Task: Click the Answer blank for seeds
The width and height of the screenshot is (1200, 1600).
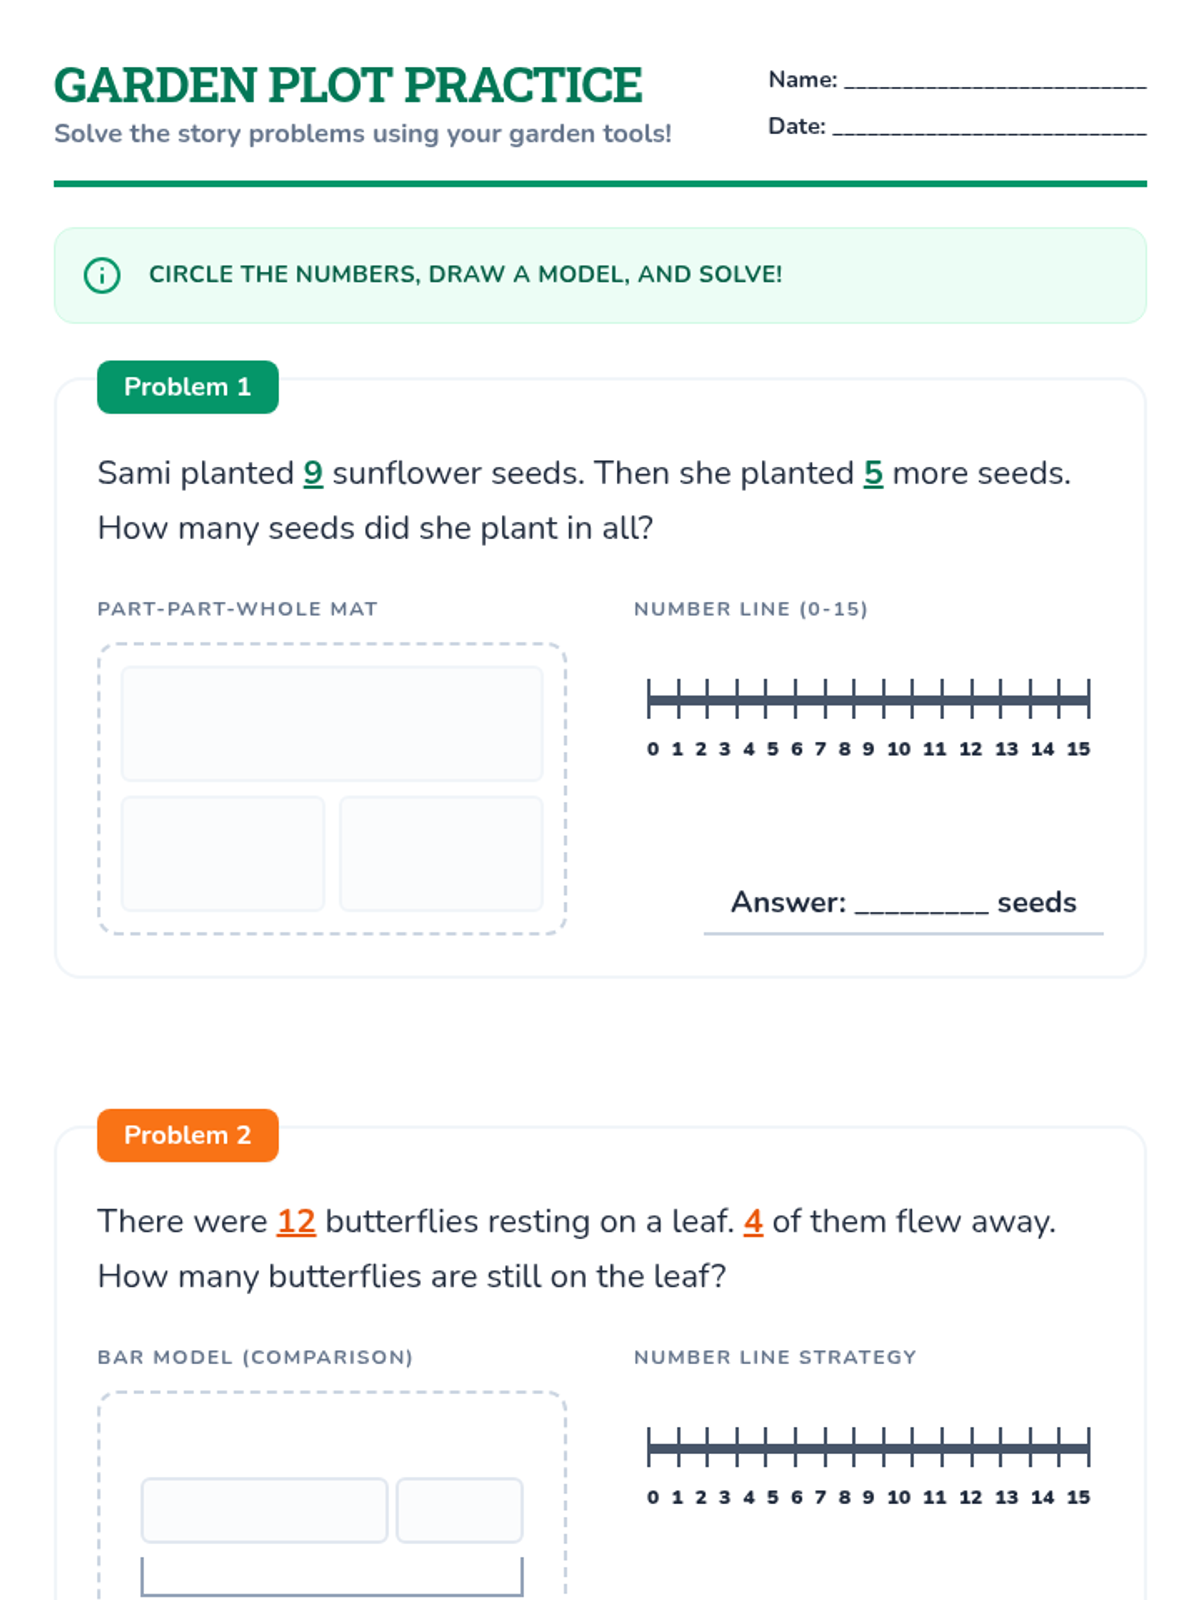Action: coord(921,903)
